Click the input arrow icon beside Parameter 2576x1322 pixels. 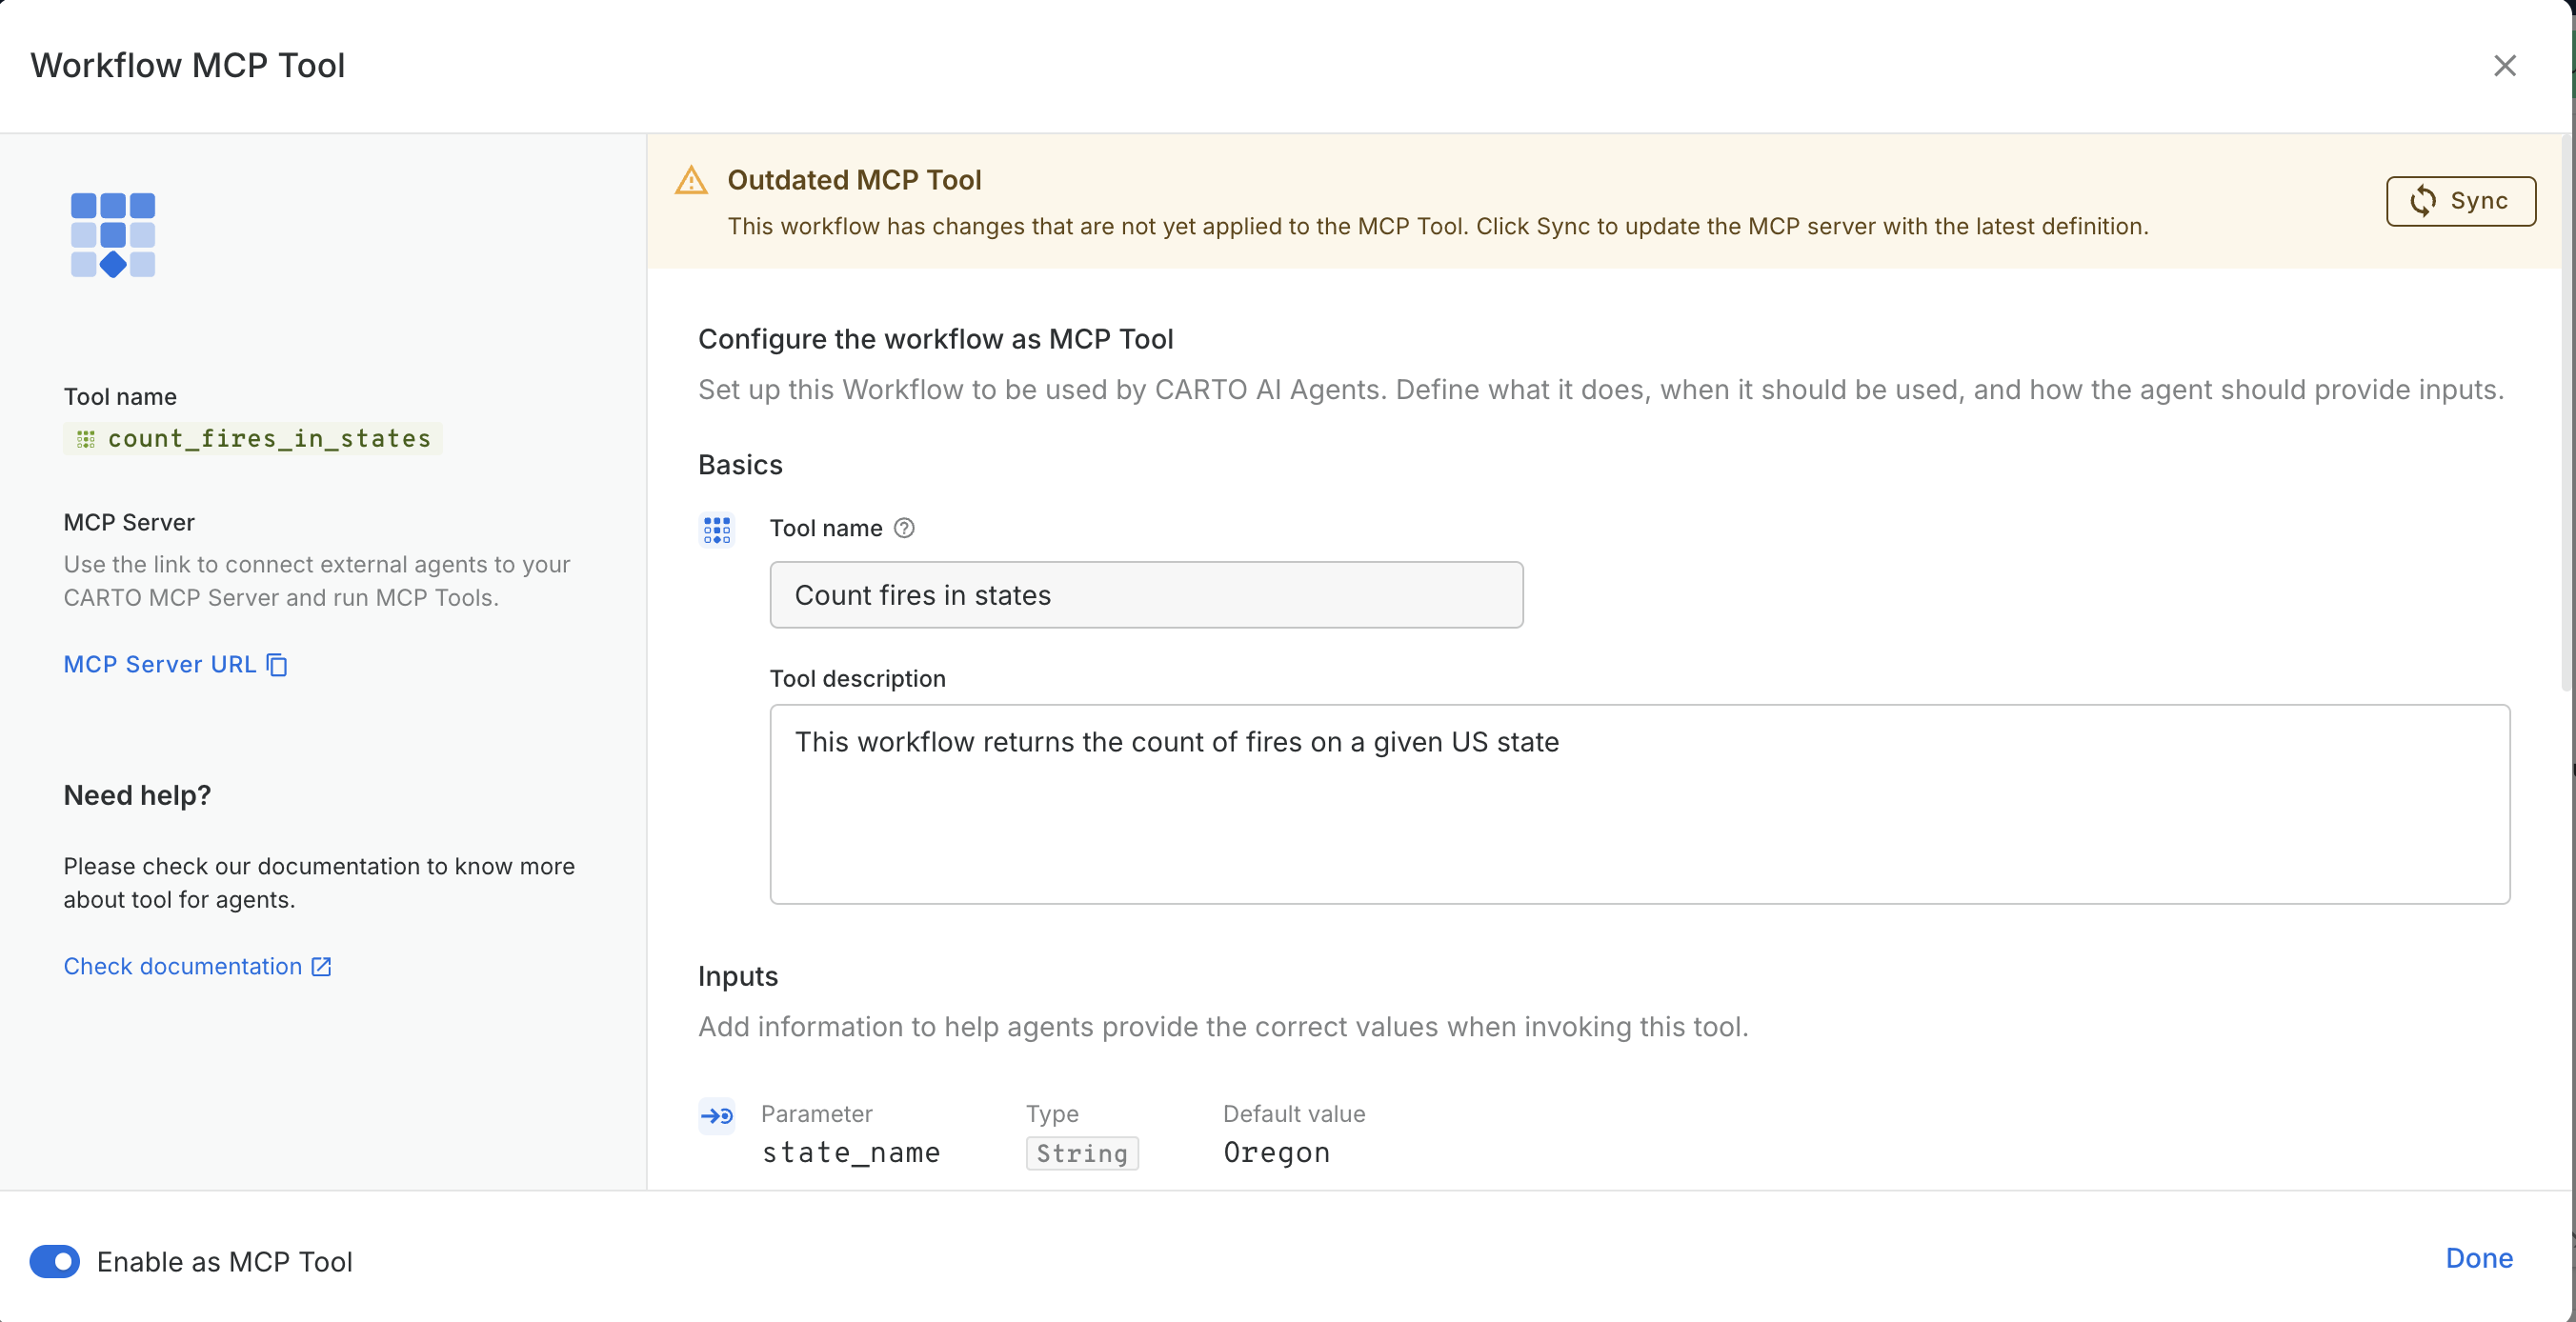[x=717, y=1116]
